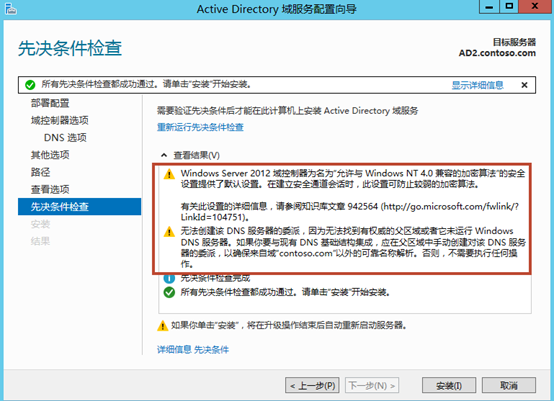Click the 取消 cancel button
554x401 pixels.
[x=509, y=385]
